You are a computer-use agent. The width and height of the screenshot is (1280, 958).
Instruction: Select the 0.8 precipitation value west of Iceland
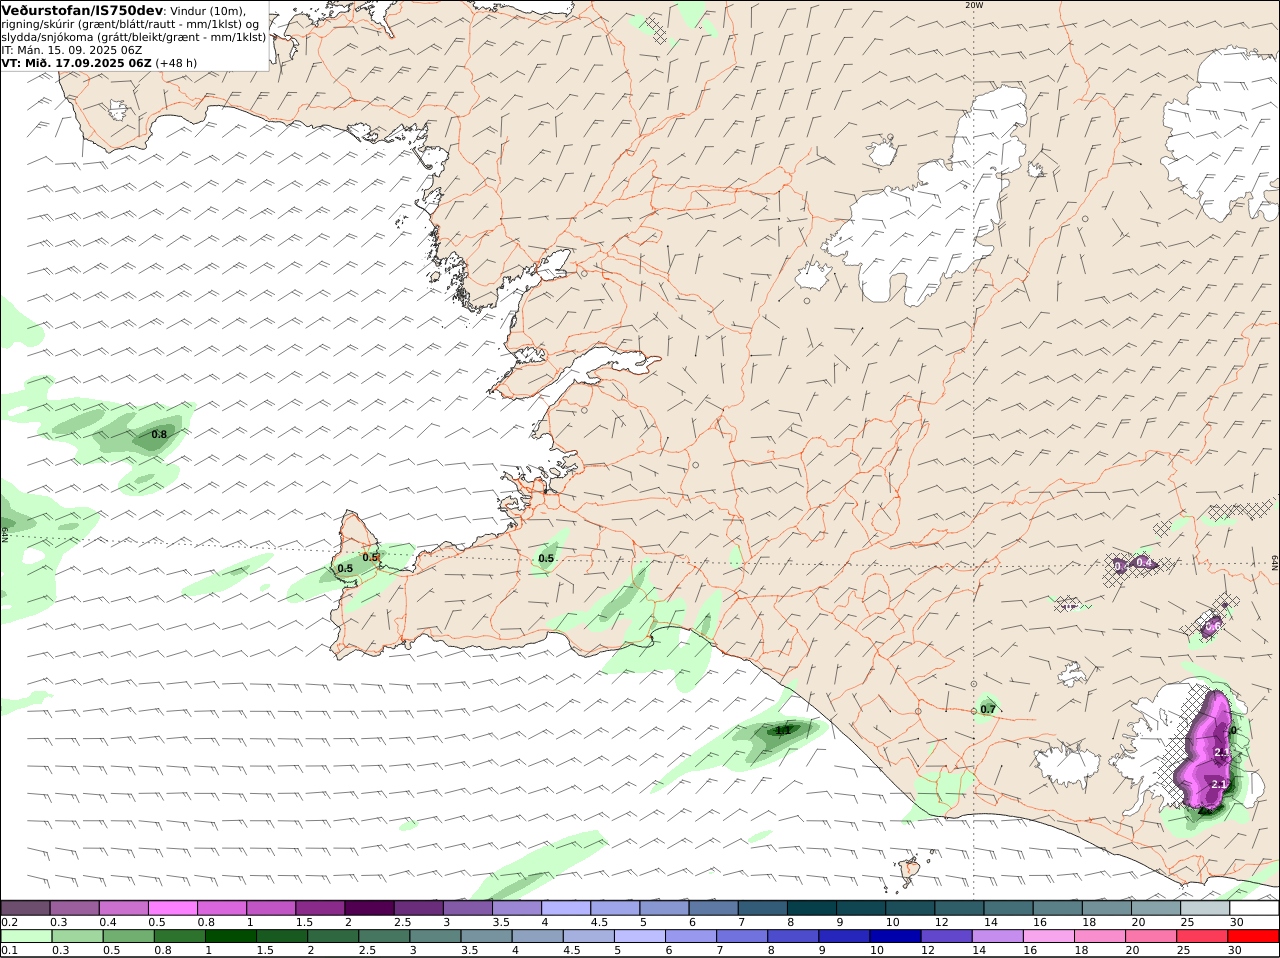pyautogui.click(x=159, y=434)
